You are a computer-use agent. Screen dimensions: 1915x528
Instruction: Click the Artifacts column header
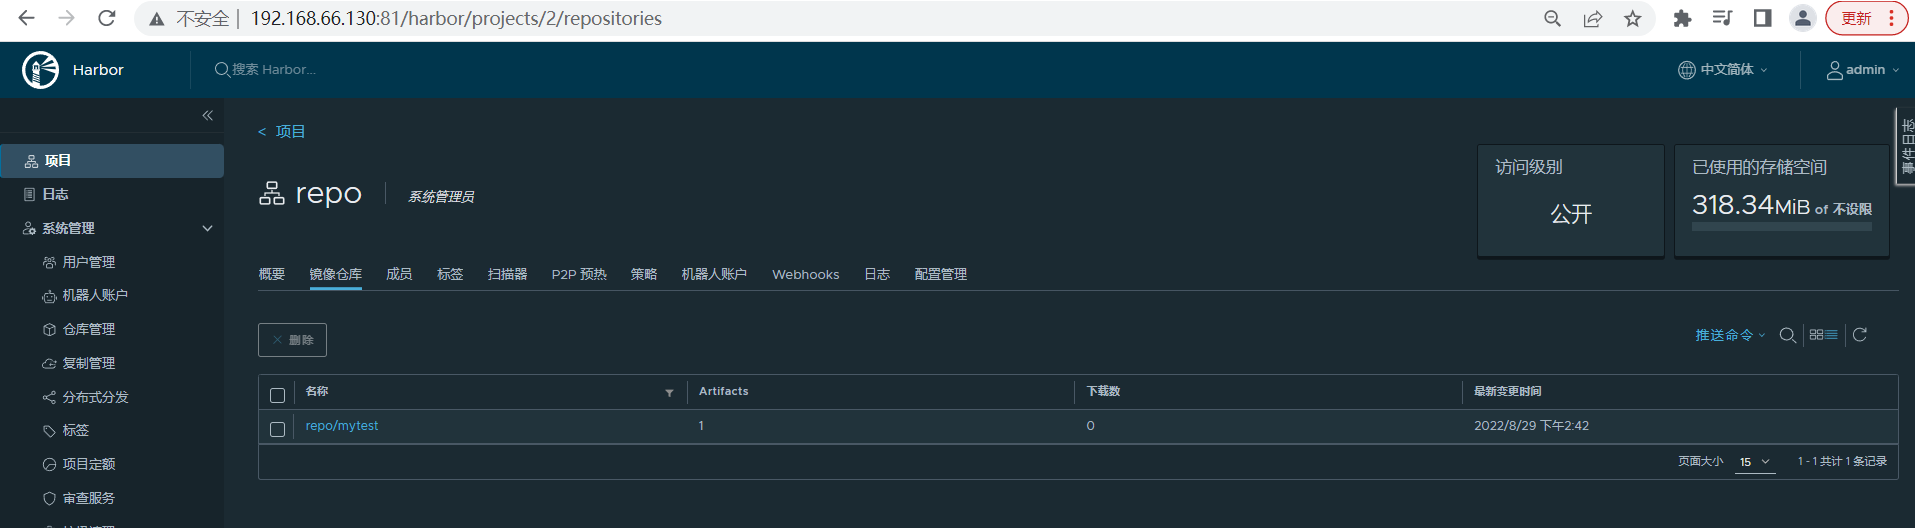pyautogui.click(x=723, y=392)
